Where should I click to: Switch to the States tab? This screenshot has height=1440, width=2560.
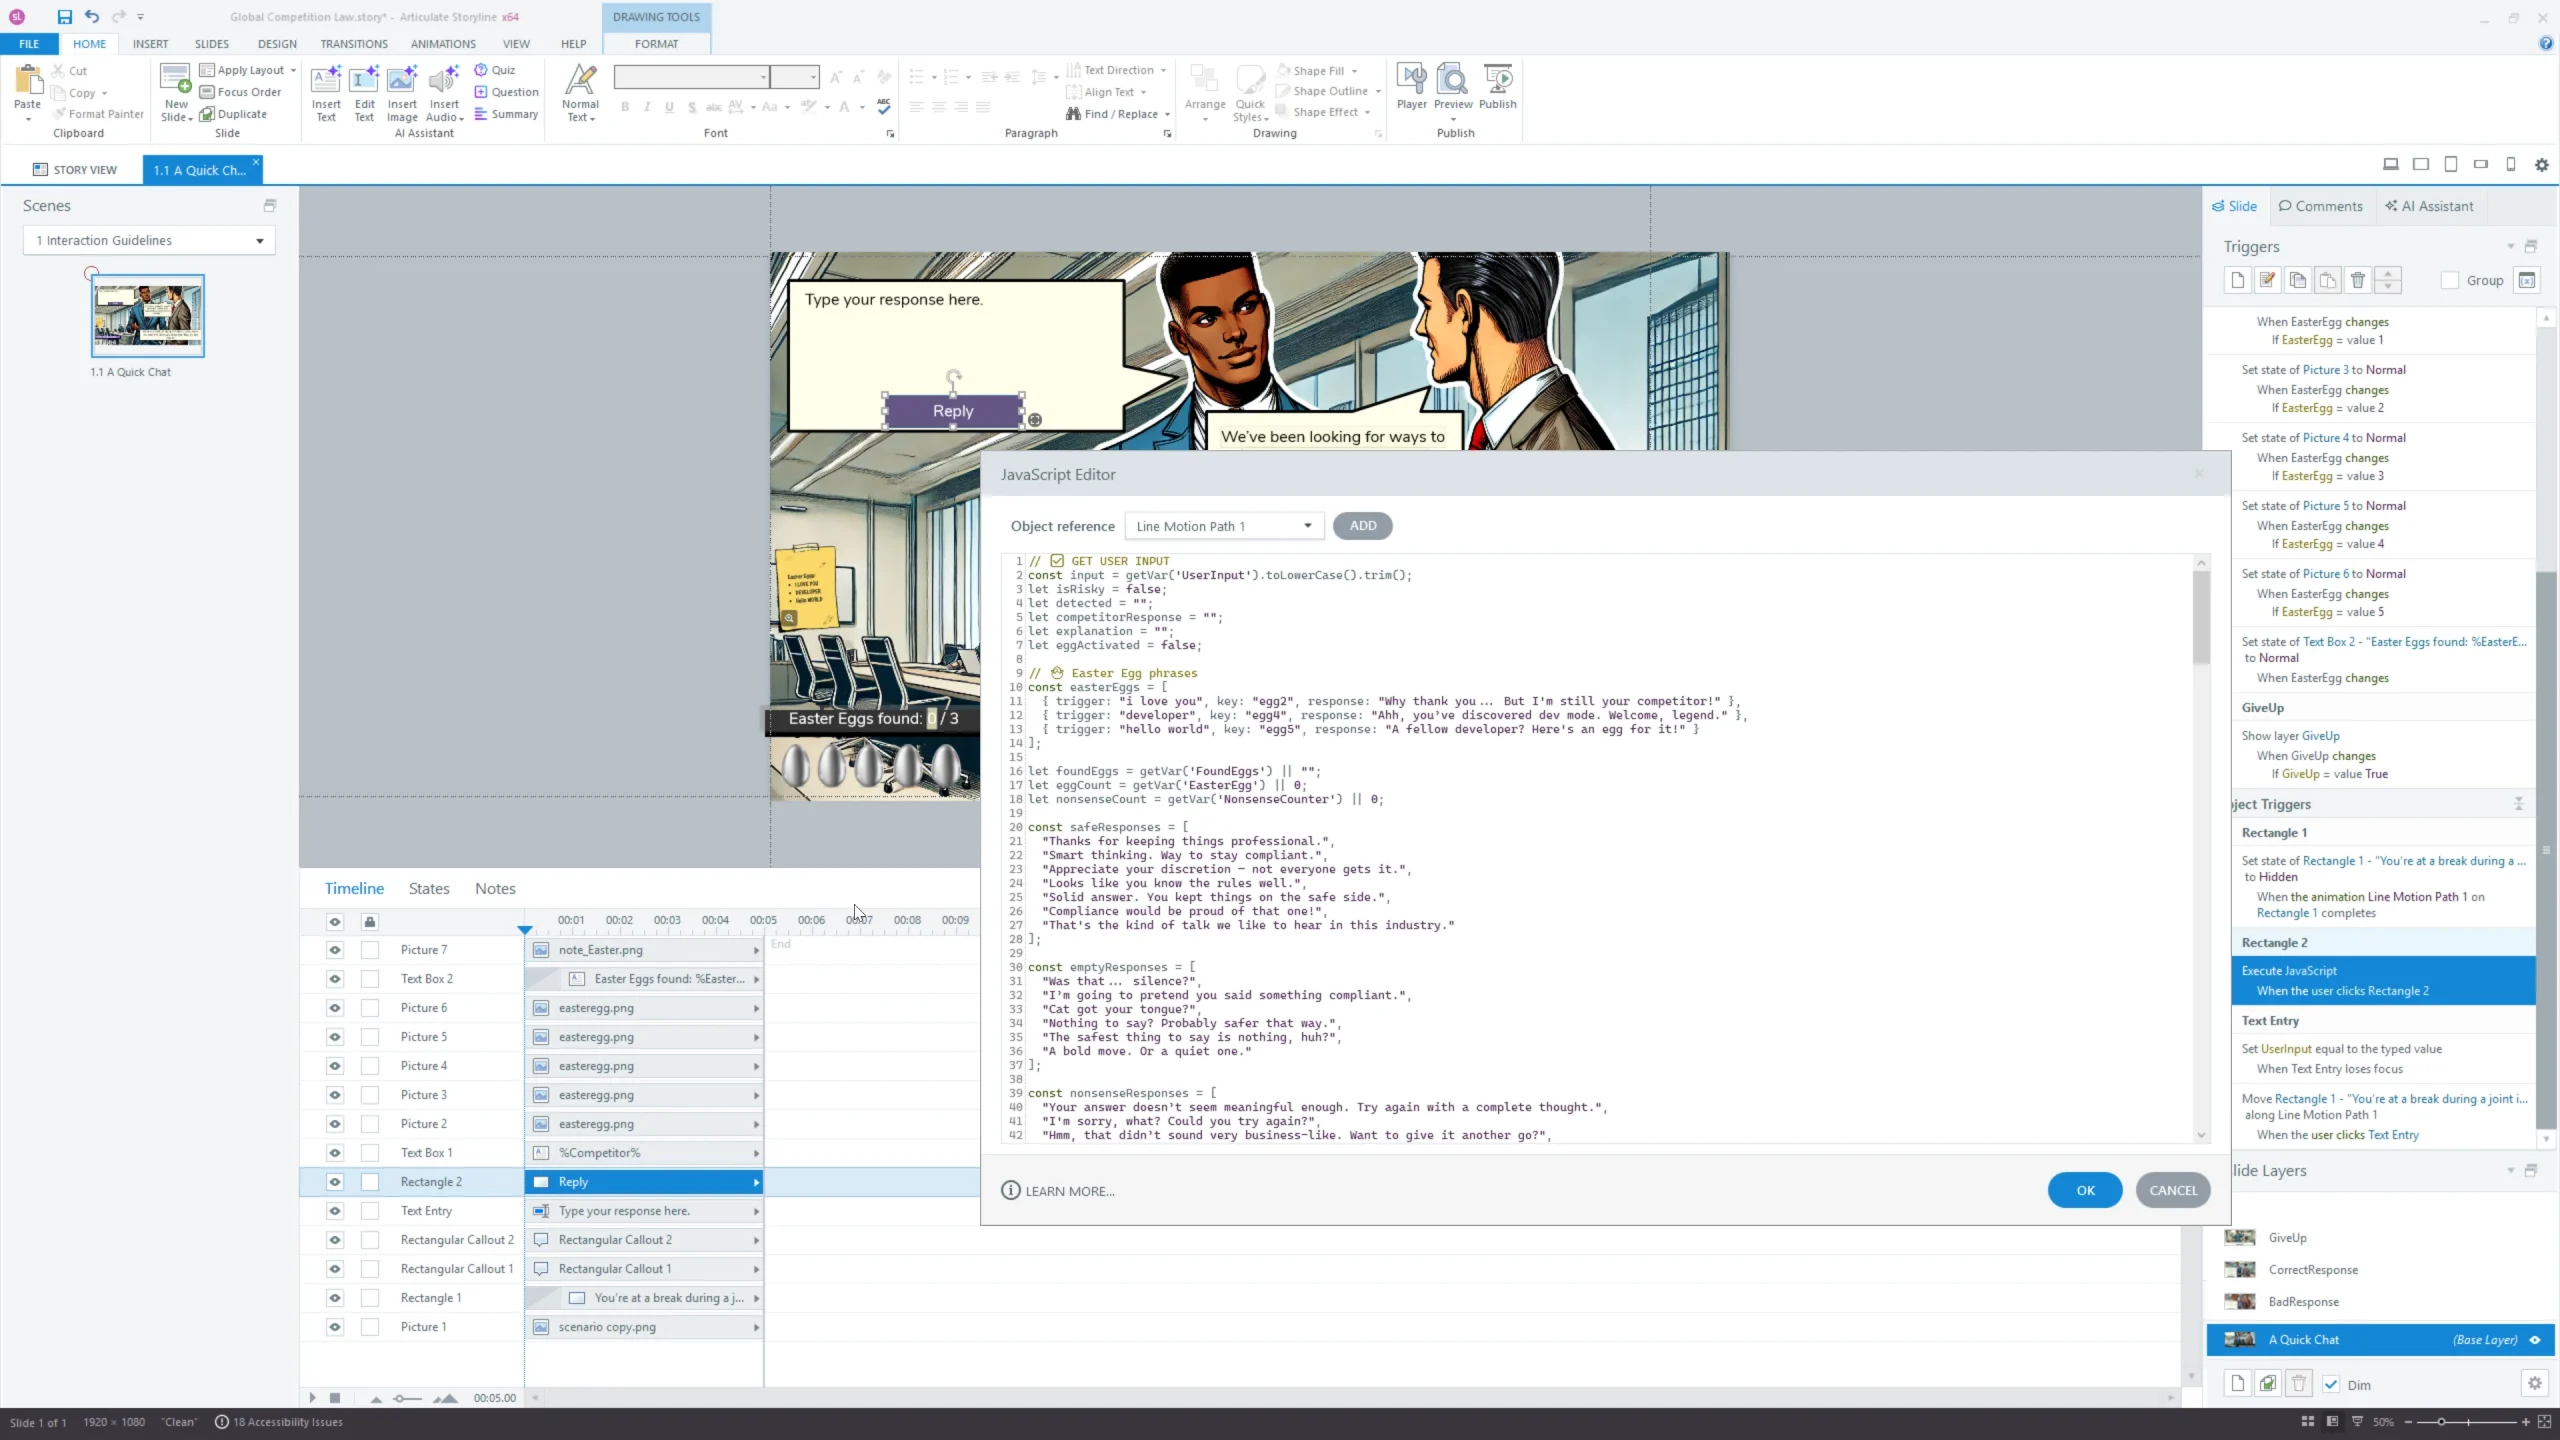pos(428,889)
